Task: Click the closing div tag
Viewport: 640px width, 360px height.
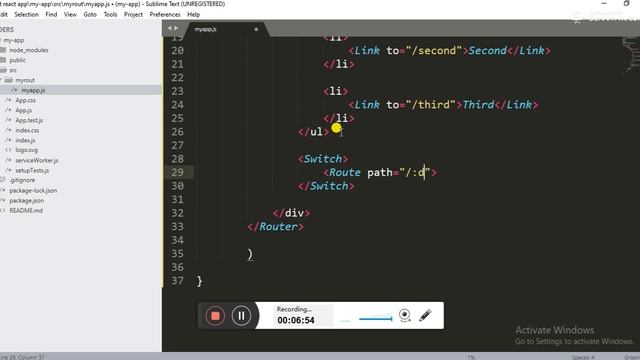Action: tap(291, 213)
